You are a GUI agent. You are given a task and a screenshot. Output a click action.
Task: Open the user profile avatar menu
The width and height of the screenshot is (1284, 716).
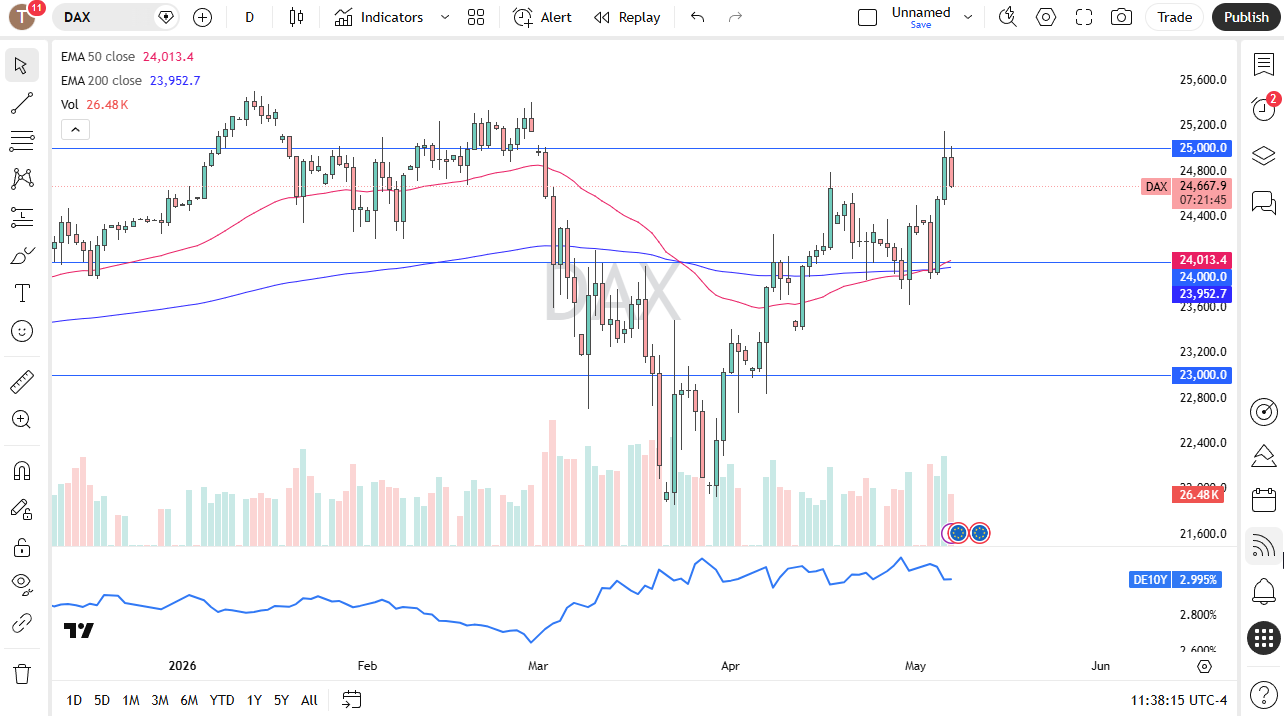click(x=24, y=17)
